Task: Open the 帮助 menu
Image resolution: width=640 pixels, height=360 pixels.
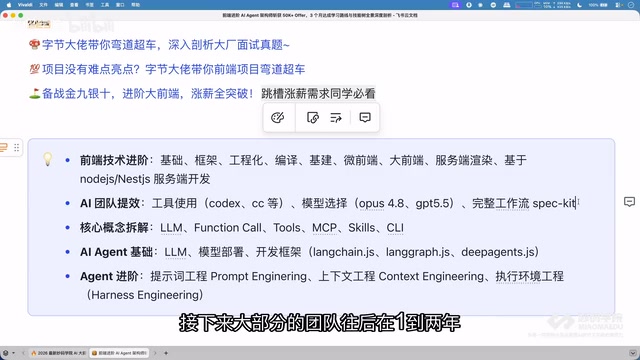Action: [136, 5]
